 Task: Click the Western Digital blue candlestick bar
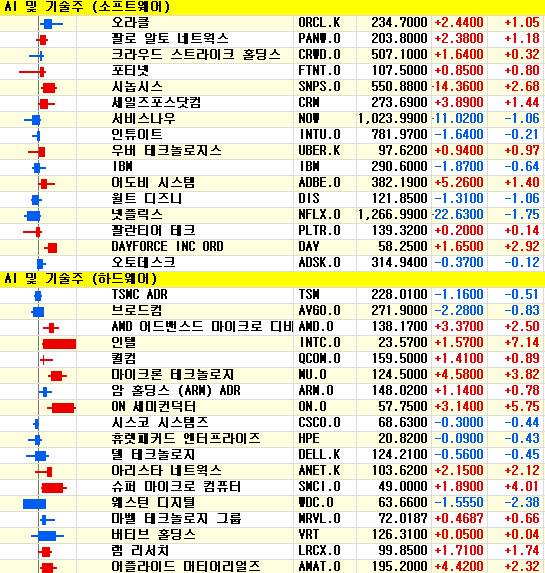point(34,504)
